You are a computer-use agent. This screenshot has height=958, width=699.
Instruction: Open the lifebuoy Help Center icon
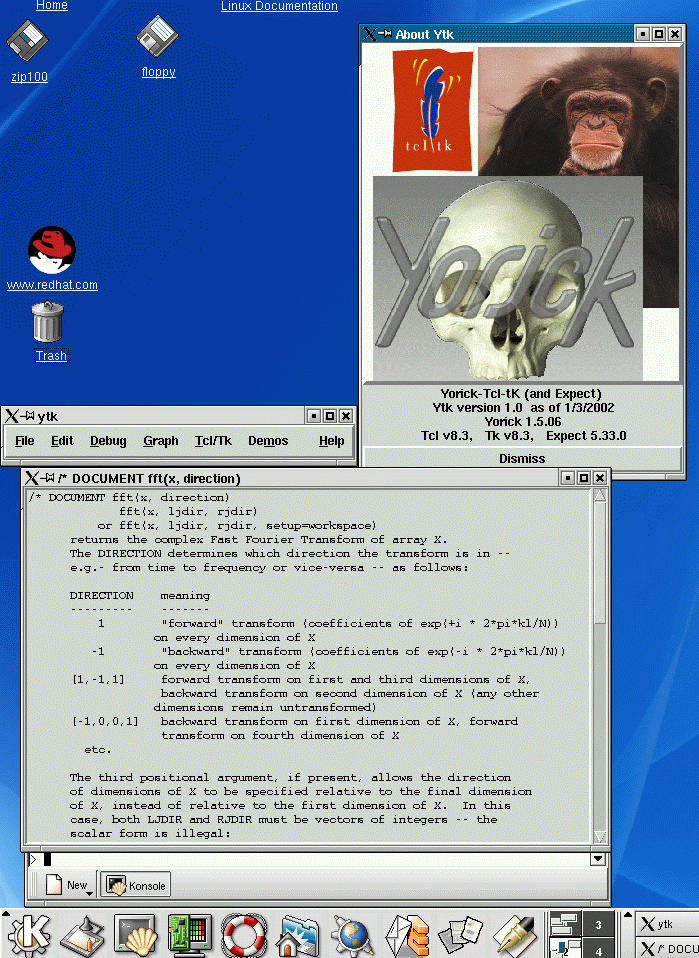[x=244, y=936]
